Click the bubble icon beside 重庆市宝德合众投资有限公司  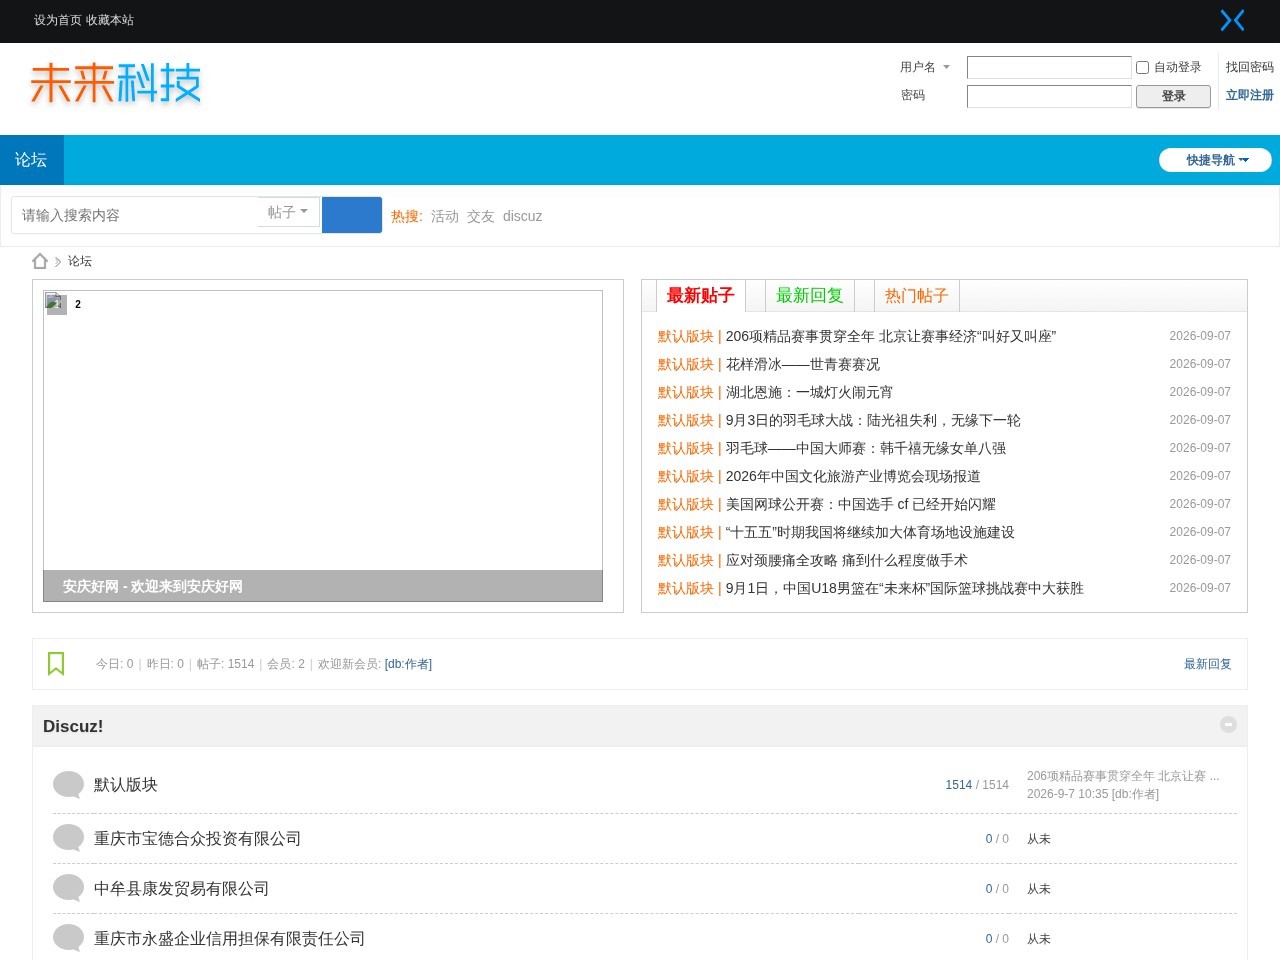[x=68, y=838]
